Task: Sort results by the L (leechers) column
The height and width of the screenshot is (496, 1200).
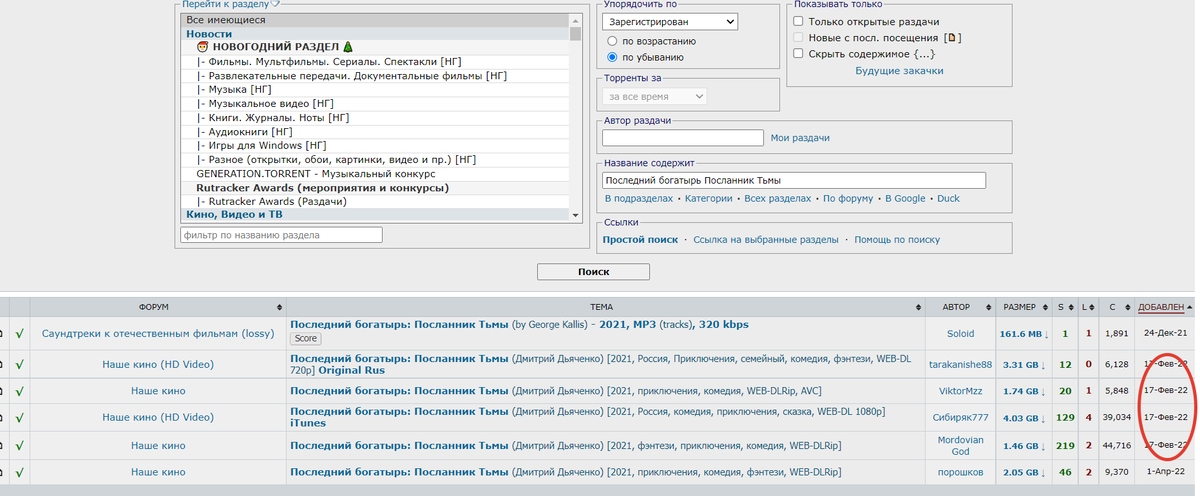Action: [1087, 306]
